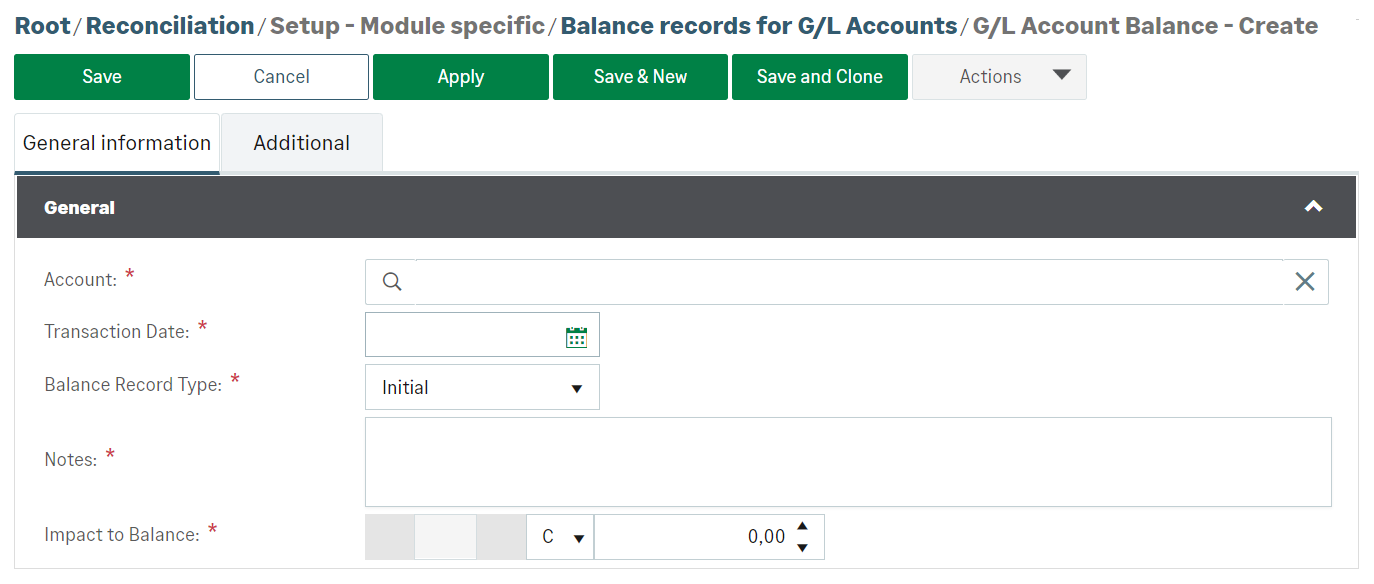The width and height of the screenshot is (1374, 584).
Task: Collapse the General section with the chevron
Action: 1313,207
